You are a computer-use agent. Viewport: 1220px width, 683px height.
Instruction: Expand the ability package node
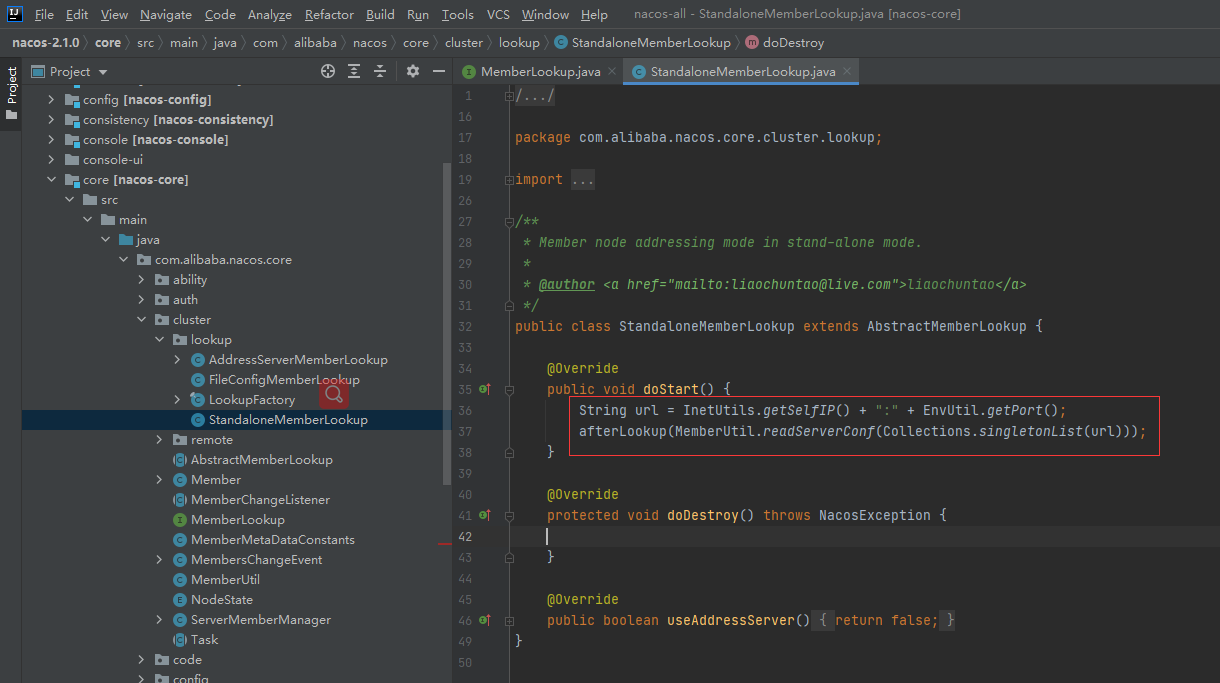click(x=142, y=280)
